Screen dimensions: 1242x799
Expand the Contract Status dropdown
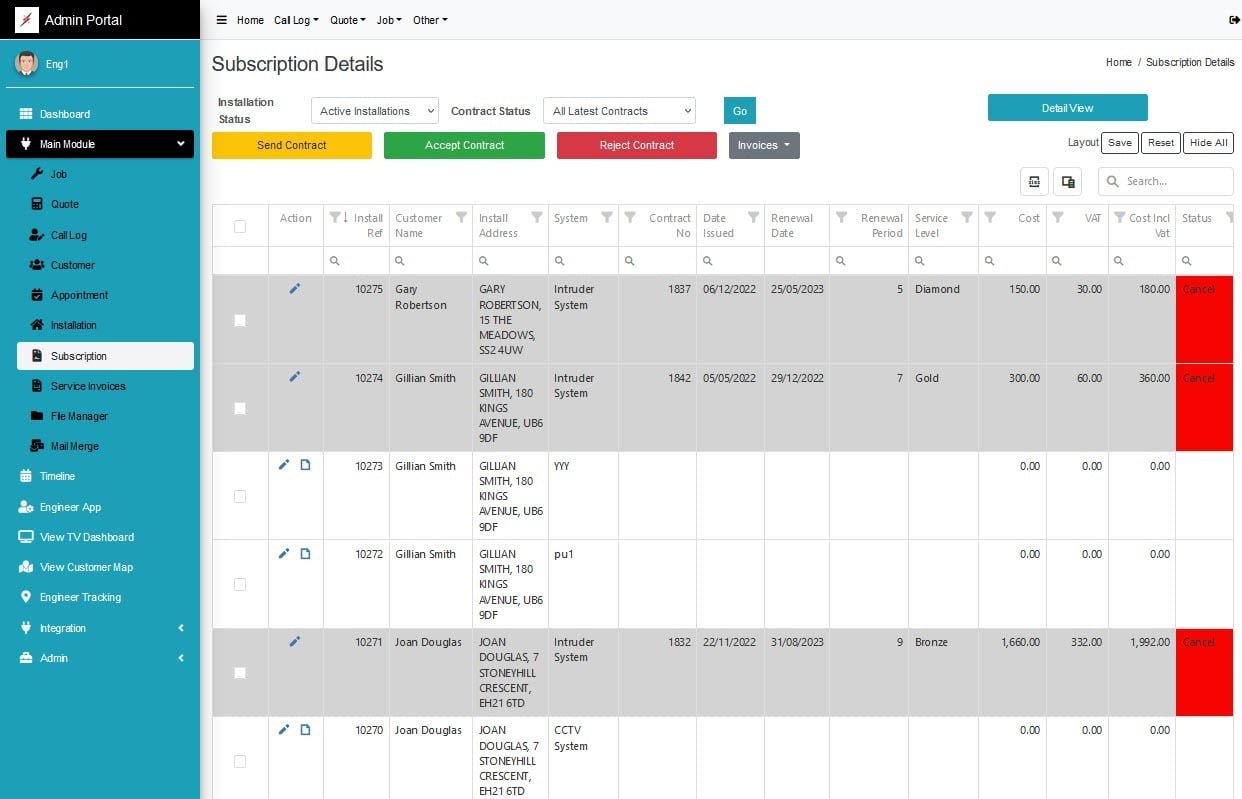[618, 111]
